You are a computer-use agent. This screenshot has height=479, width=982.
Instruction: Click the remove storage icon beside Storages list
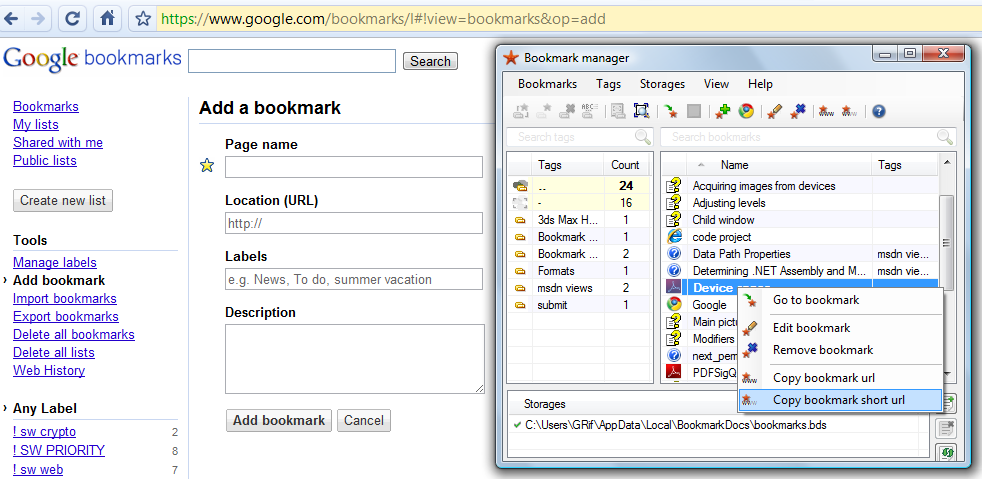946,428
